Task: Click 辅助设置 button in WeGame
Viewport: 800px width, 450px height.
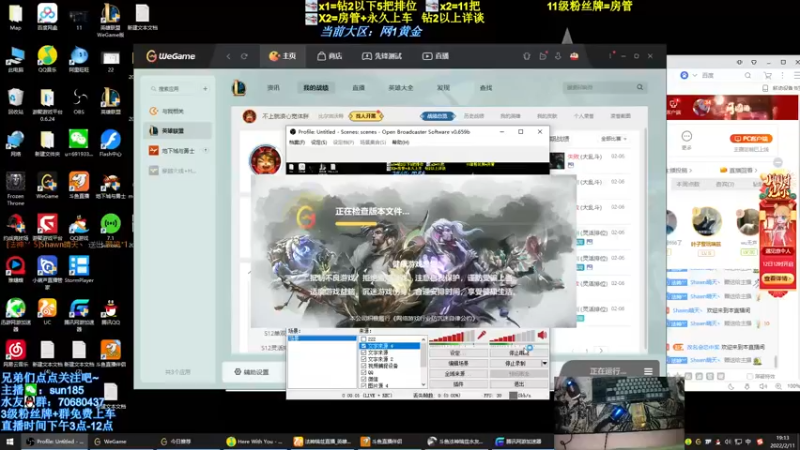Action: point(252,372)
